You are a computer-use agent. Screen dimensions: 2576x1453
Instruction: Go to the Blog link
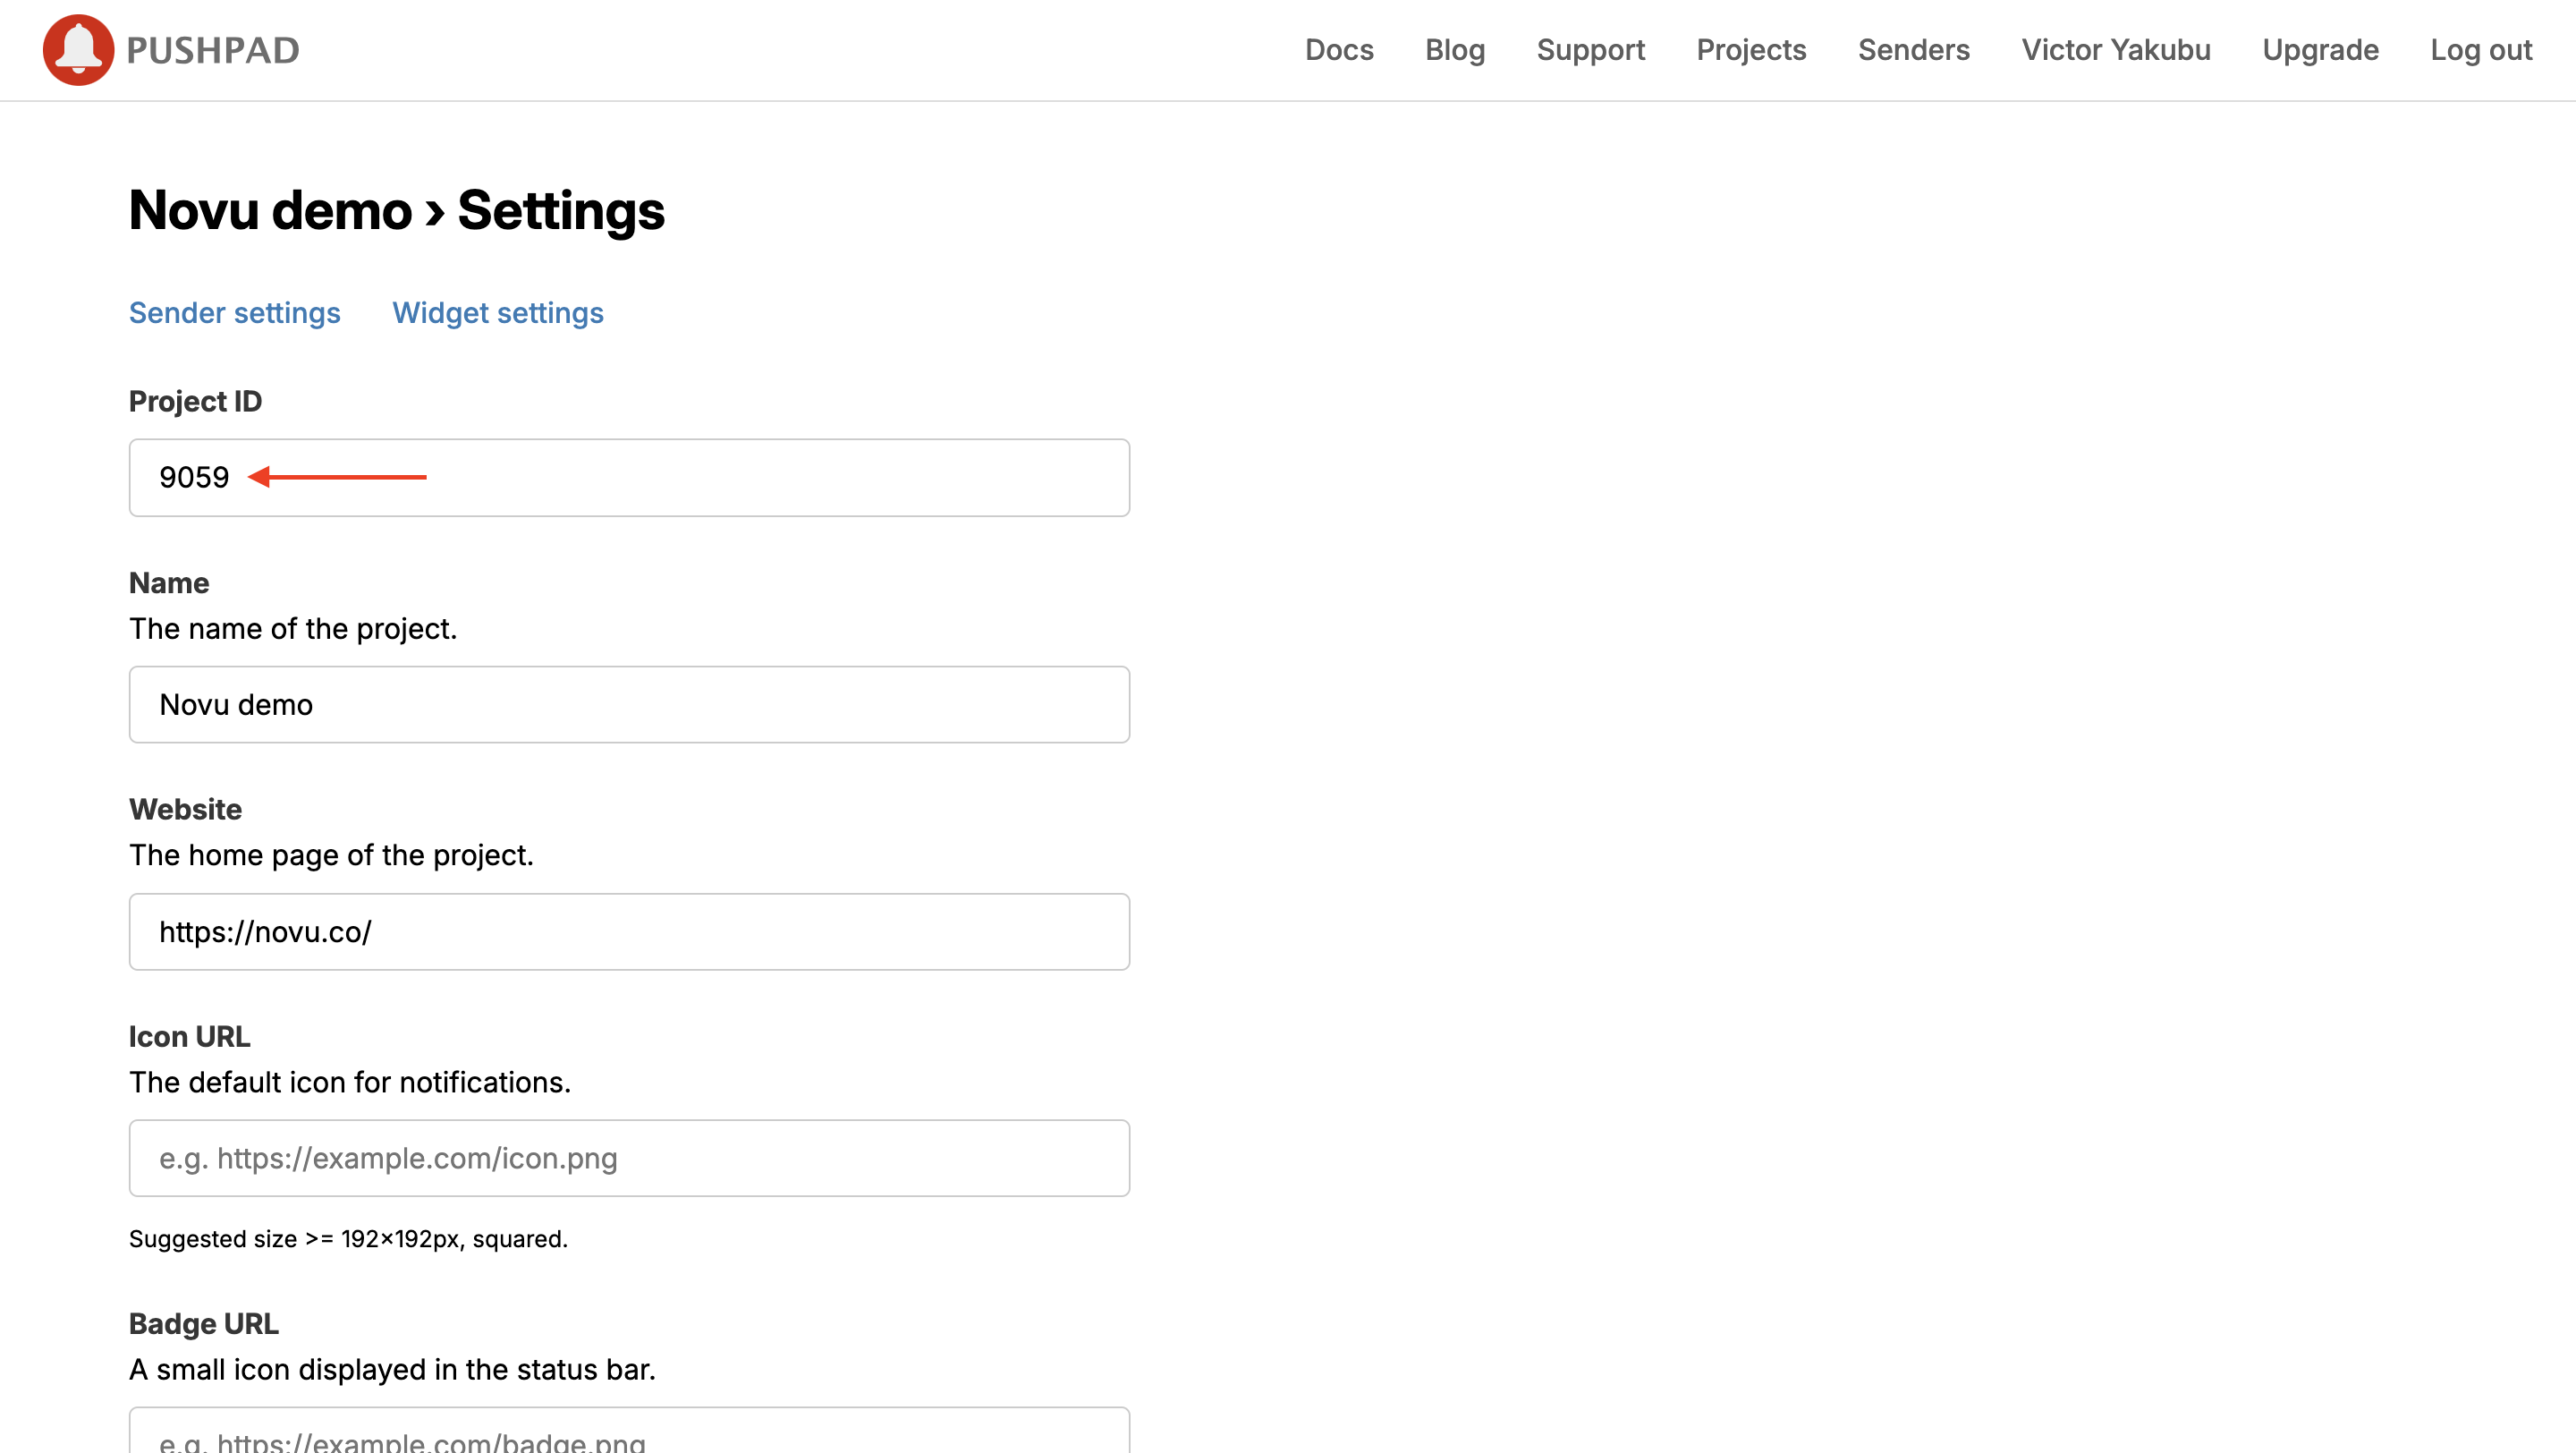pos(1454,50)
